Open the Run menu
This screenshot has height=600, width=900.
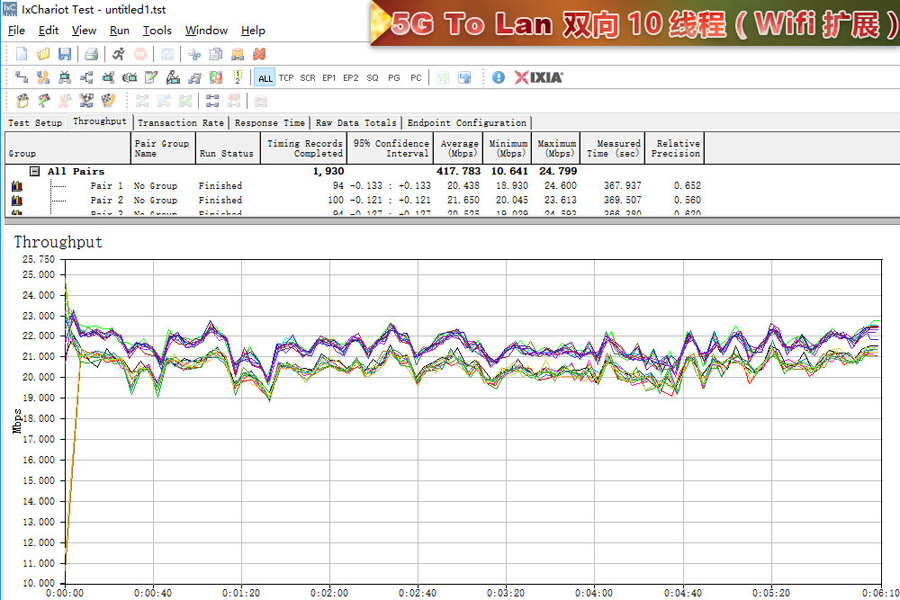(x=119, y=31)
